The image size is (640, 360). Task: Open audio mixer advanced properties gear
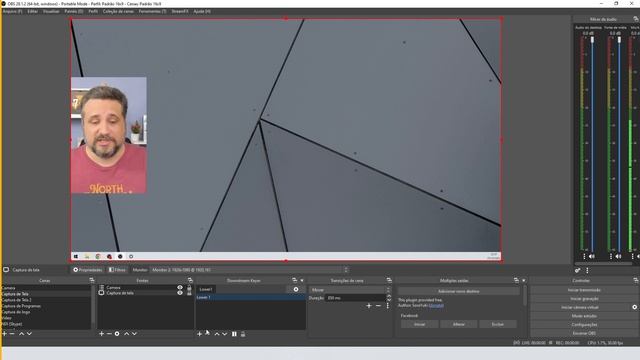click(x=578, y=270)
